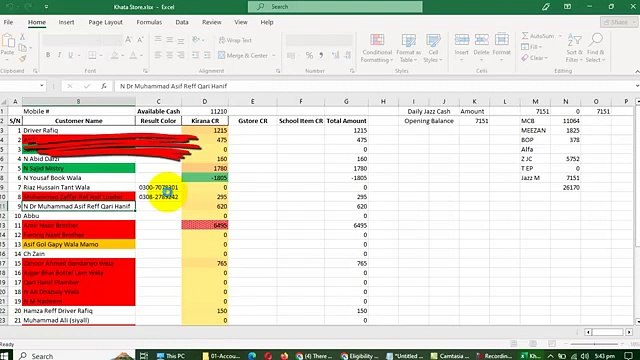Click the horizontal scrollbar right arrow
The width and height of the screenshot is (640, 360).
629,332
